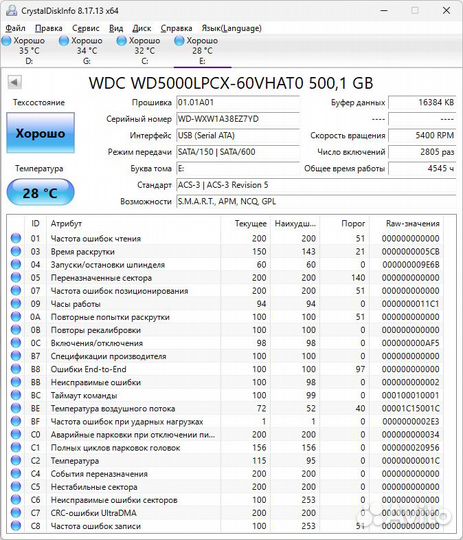Viewport: 463px width, 540px height.
Task: Click status icon for 09 Часы работы
Action: coord(16,303)
